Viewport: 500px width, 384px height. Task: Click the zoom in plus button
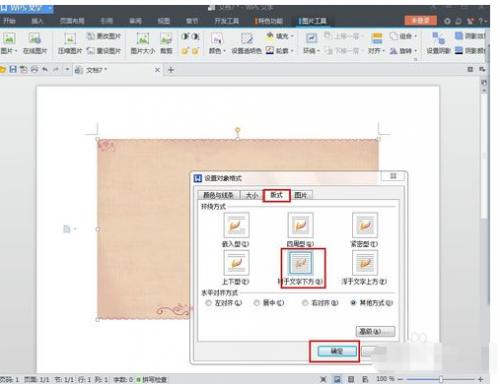pos(480,379)
